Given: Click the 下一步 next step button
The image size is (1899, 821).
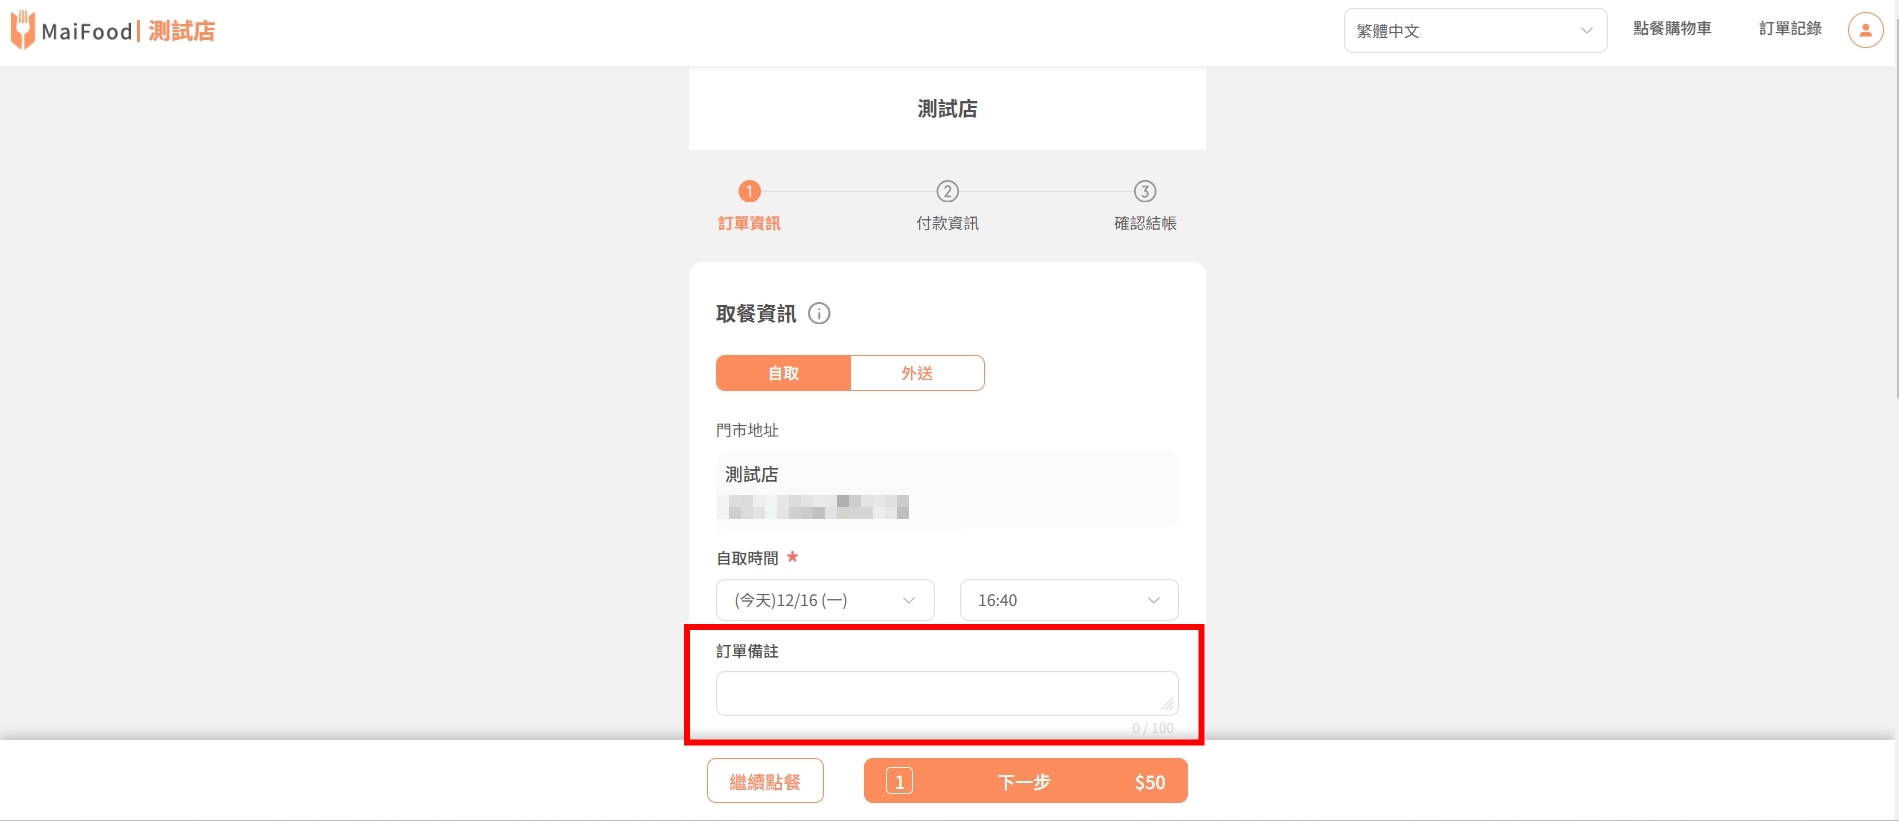Looking at the screenshot, I should coord(1025,781).
